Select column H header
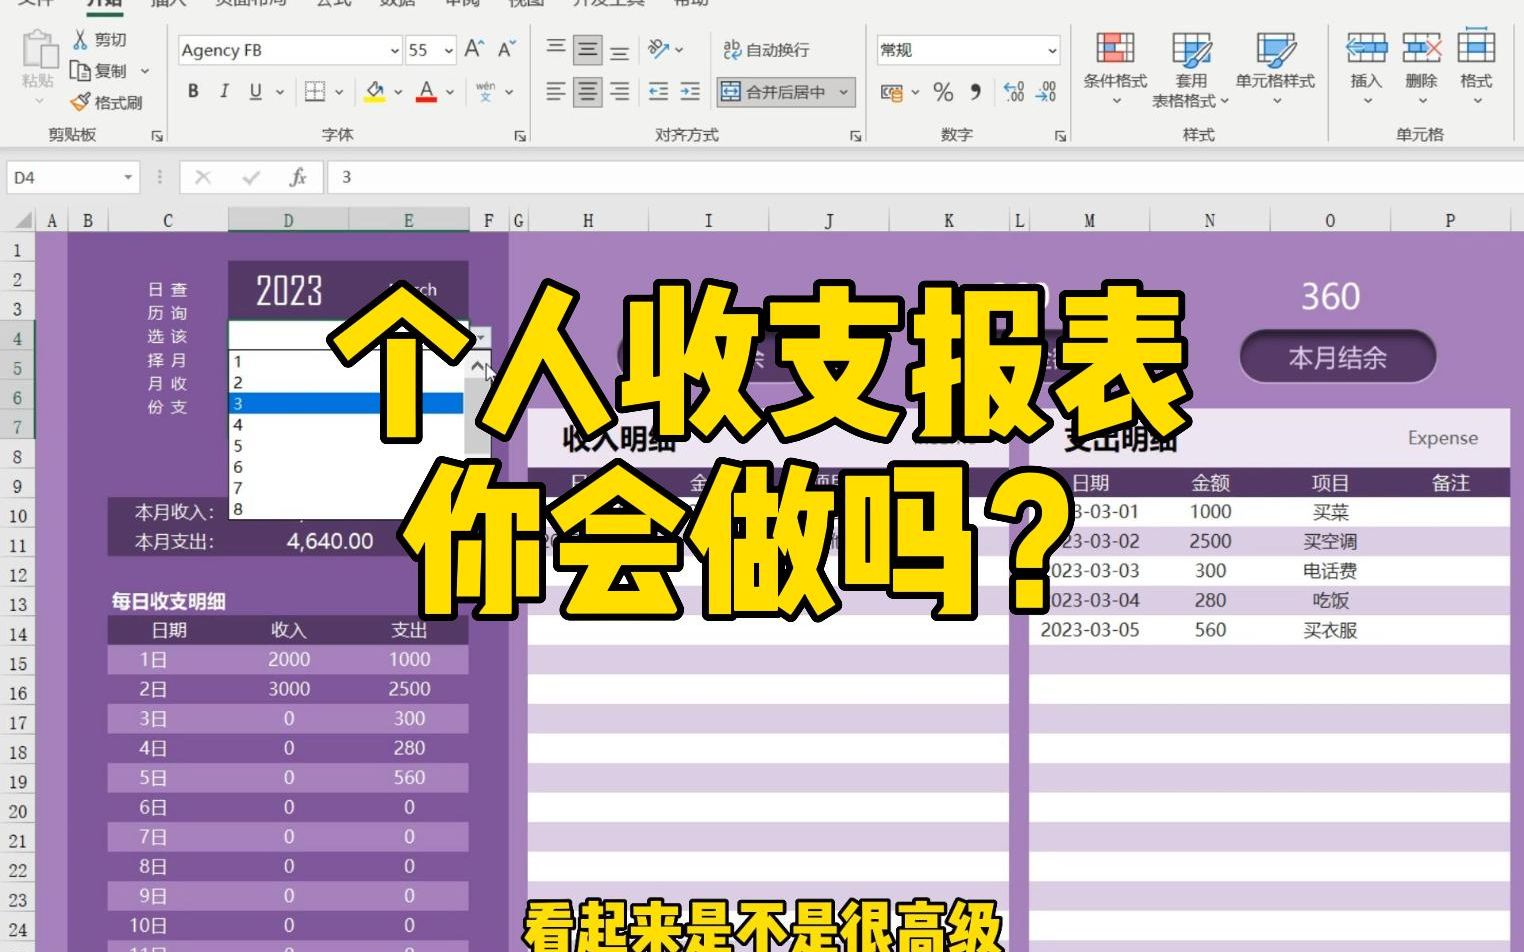 588,220
